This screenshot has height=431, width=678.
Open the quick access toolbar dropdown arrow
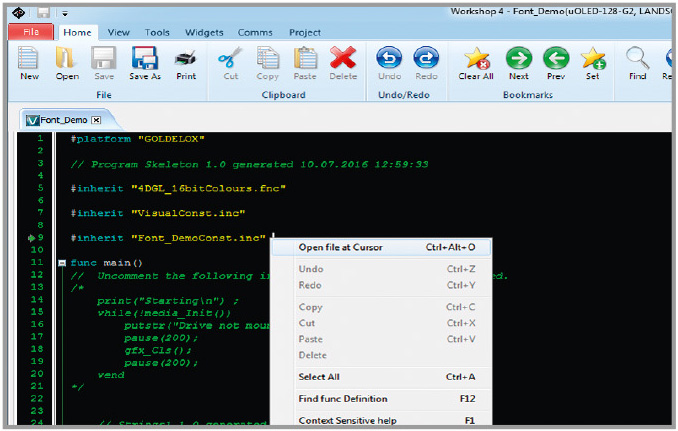[x=64, y=13]
